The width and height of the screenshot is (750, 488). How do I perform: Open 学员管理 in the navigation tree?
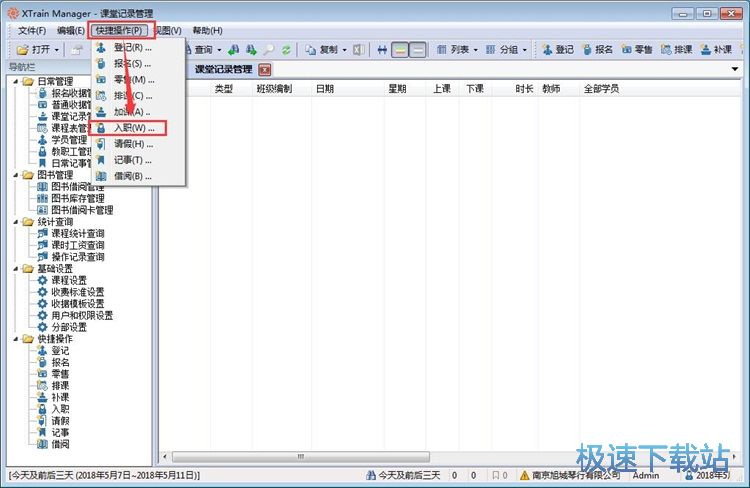point(69,140)
